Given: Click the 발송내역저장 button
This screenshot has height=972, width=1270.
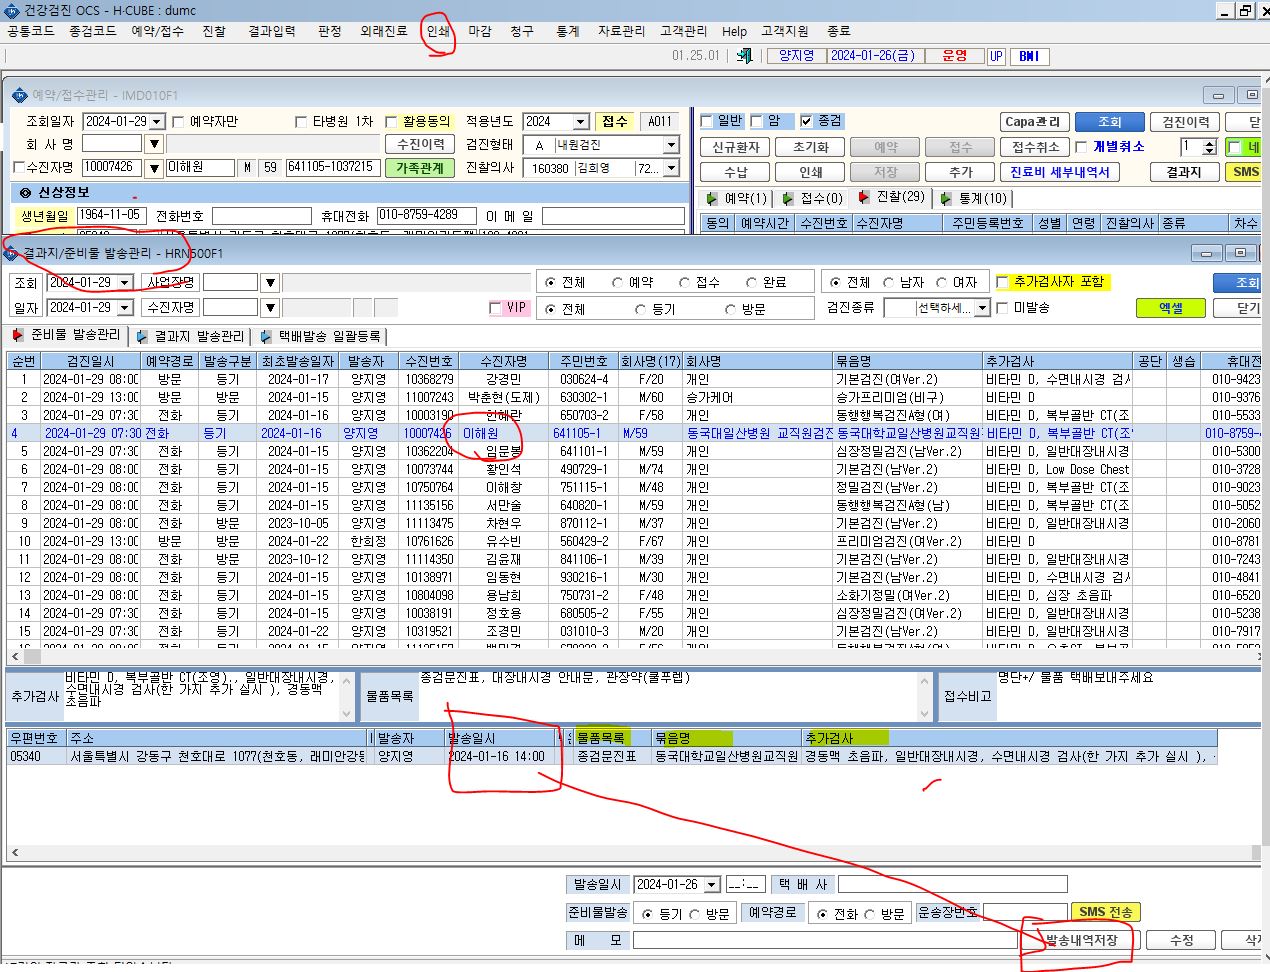Looking at the screenshot, I should coord(1081,940).
